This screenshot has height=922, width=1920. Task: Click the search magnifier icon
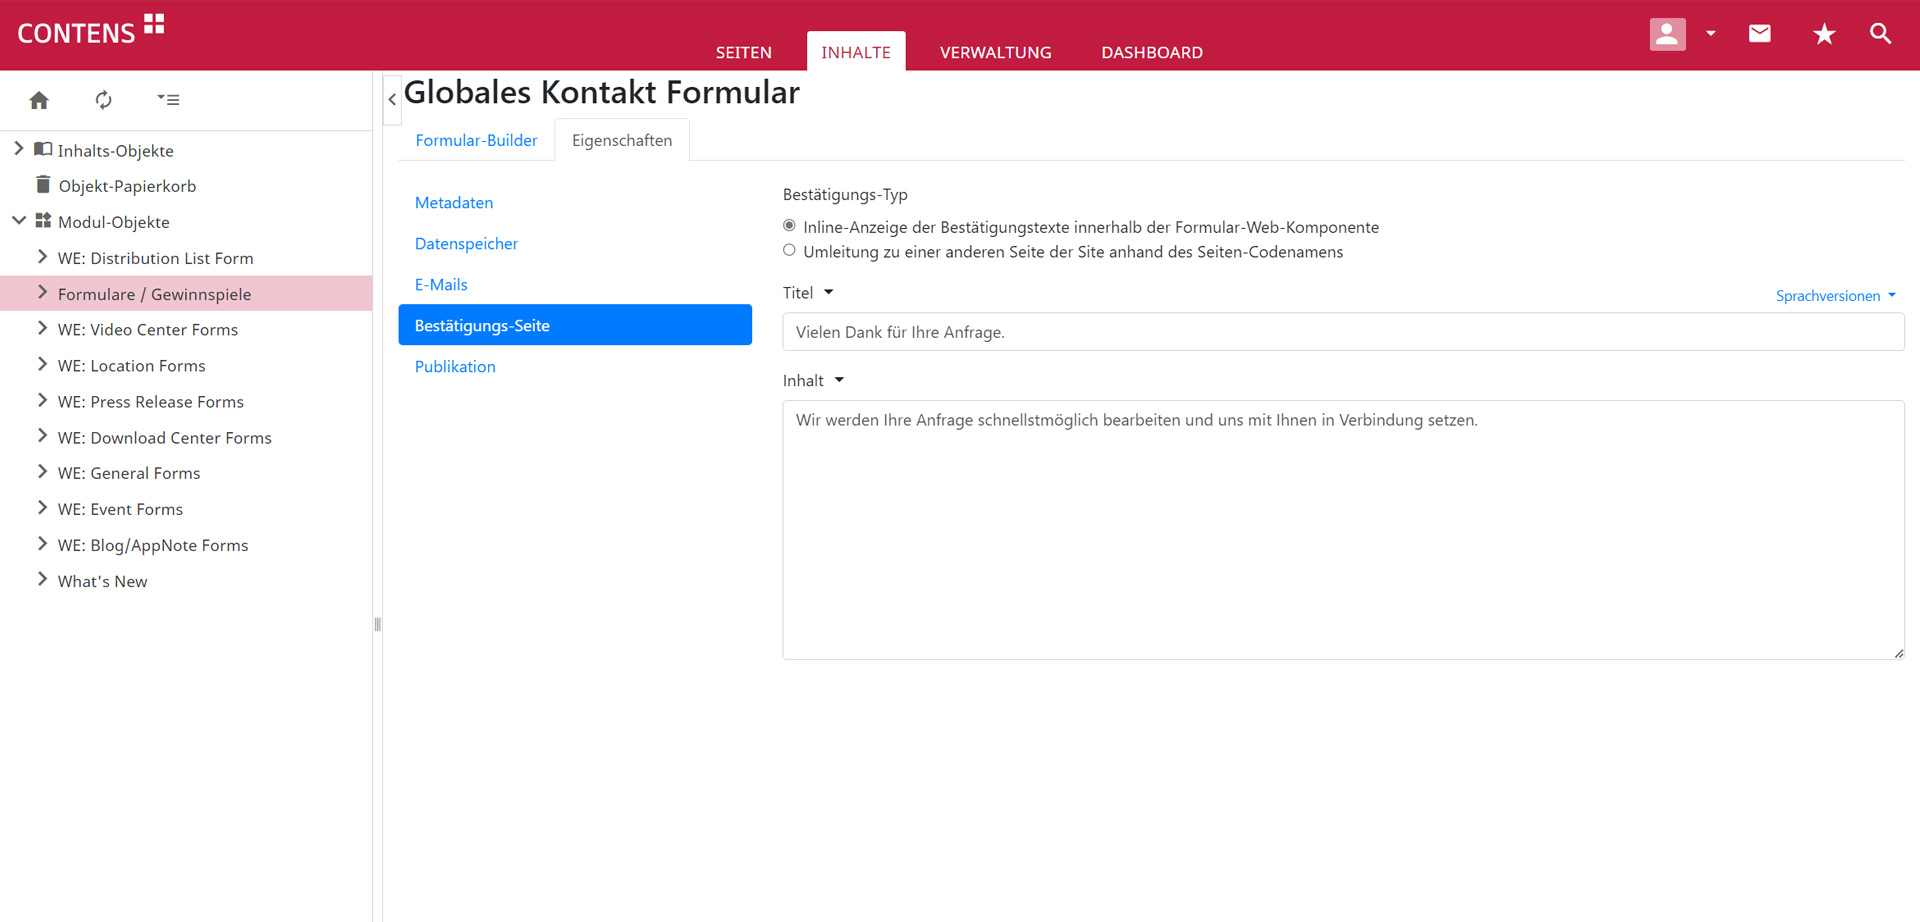pyautogui.click(x=1880, y=34)
